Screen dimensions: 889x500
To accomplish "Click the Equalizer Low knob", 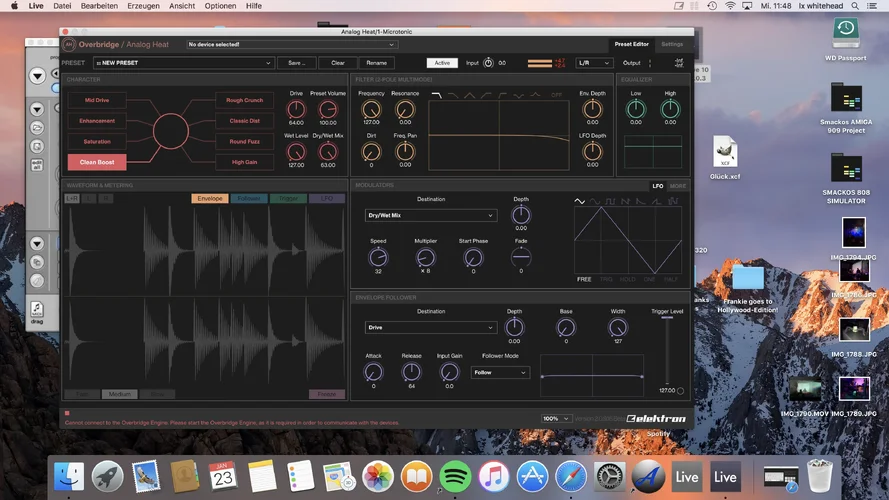I will (636, 109).
